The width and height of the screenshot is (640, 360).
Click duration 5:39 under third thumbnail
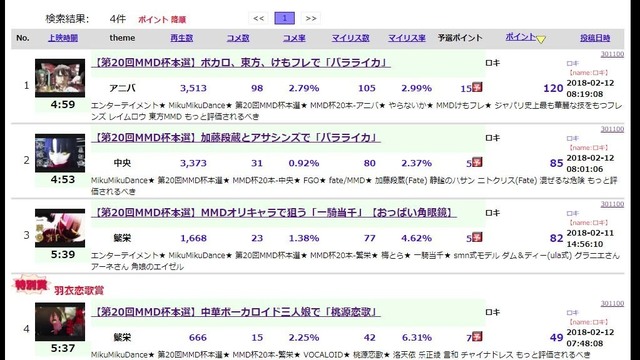click(63, 255)
